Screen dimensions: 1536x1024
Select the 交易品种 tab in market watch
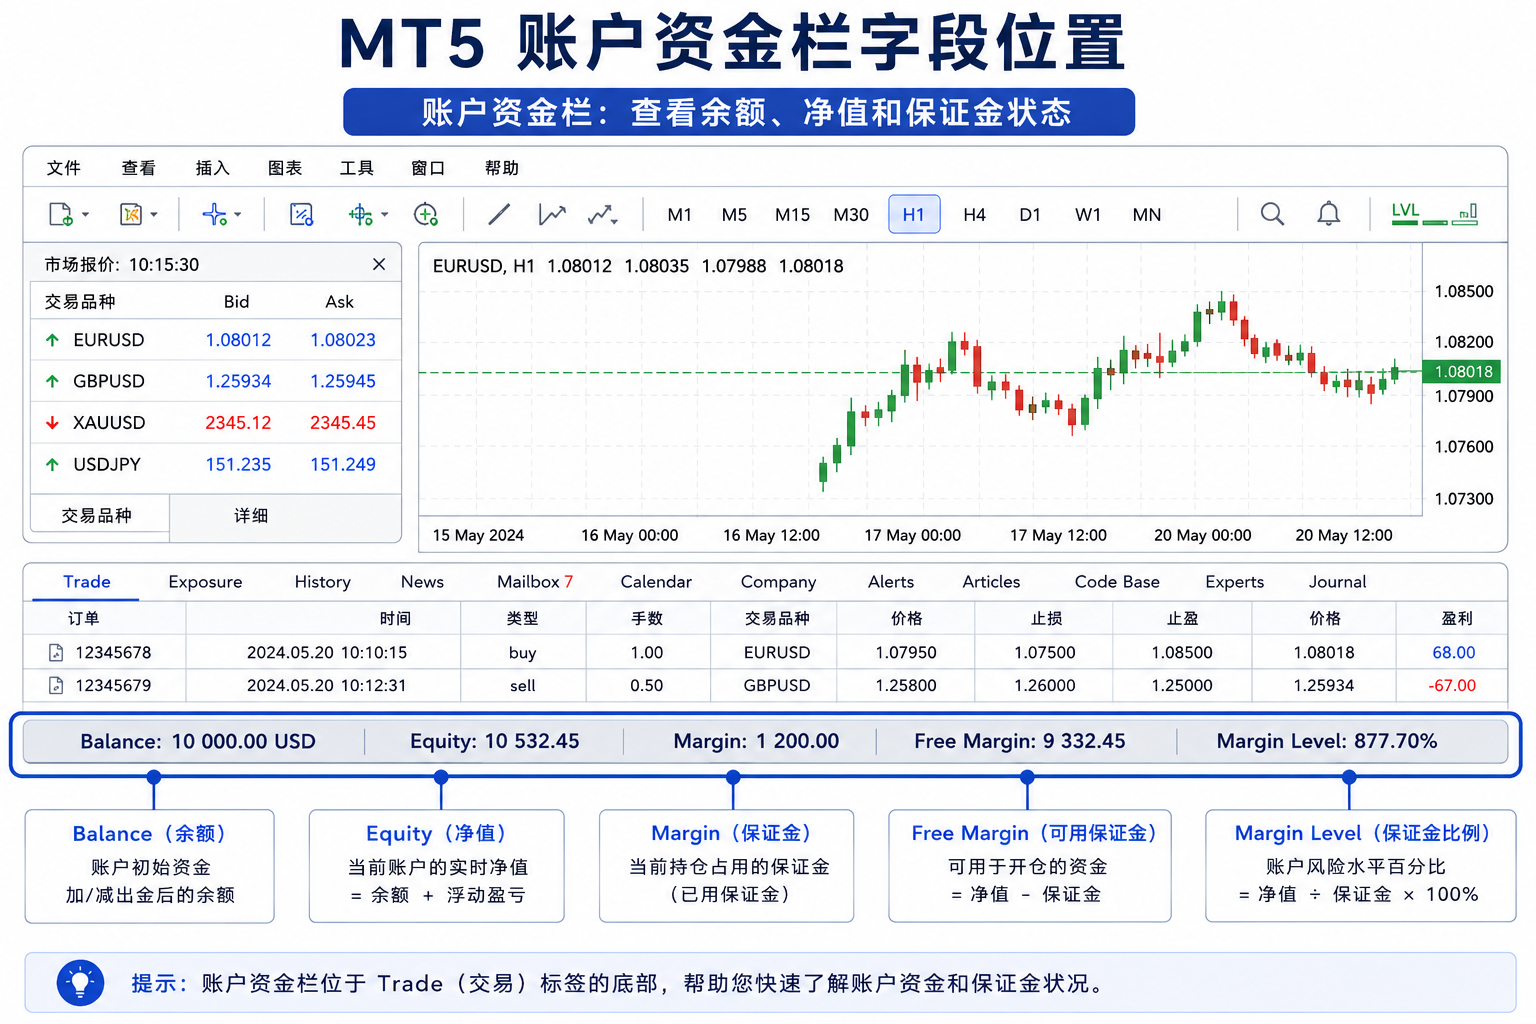pyautogui.click(x=97, y=516)
